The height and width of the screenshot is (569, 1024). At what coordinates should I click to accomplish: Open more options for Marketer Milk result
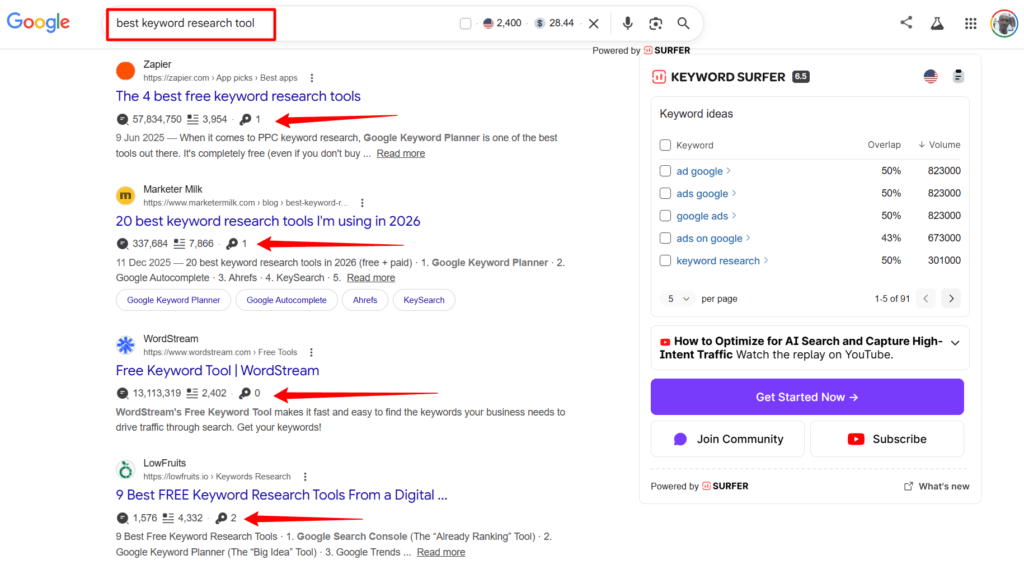(362, 203)
